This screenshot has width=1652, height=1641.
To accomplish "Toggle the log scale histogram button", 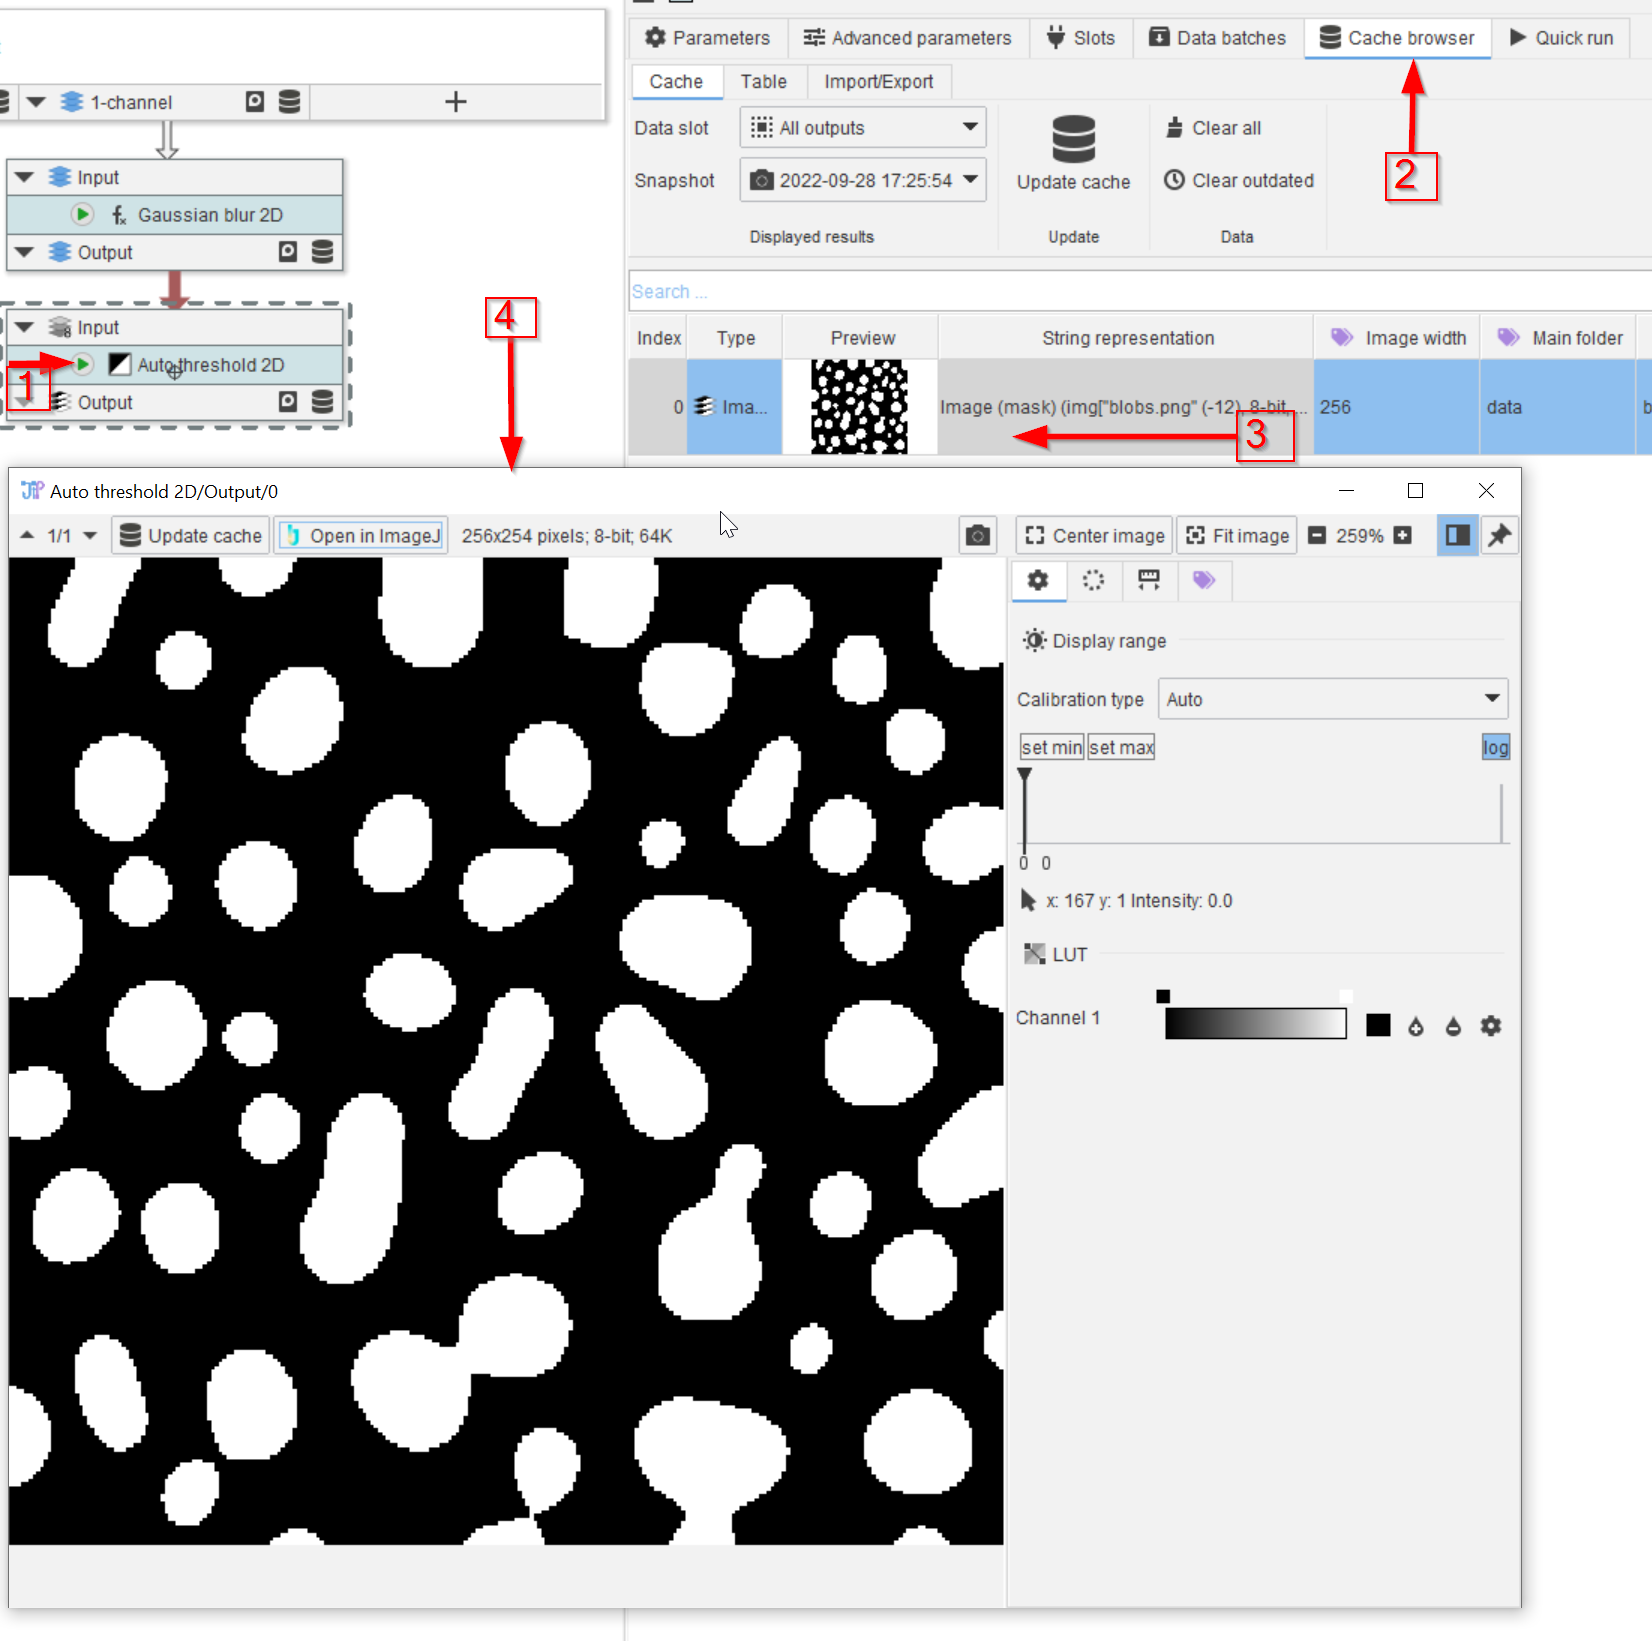I will pyautogui.click(x=1495, y=748).
